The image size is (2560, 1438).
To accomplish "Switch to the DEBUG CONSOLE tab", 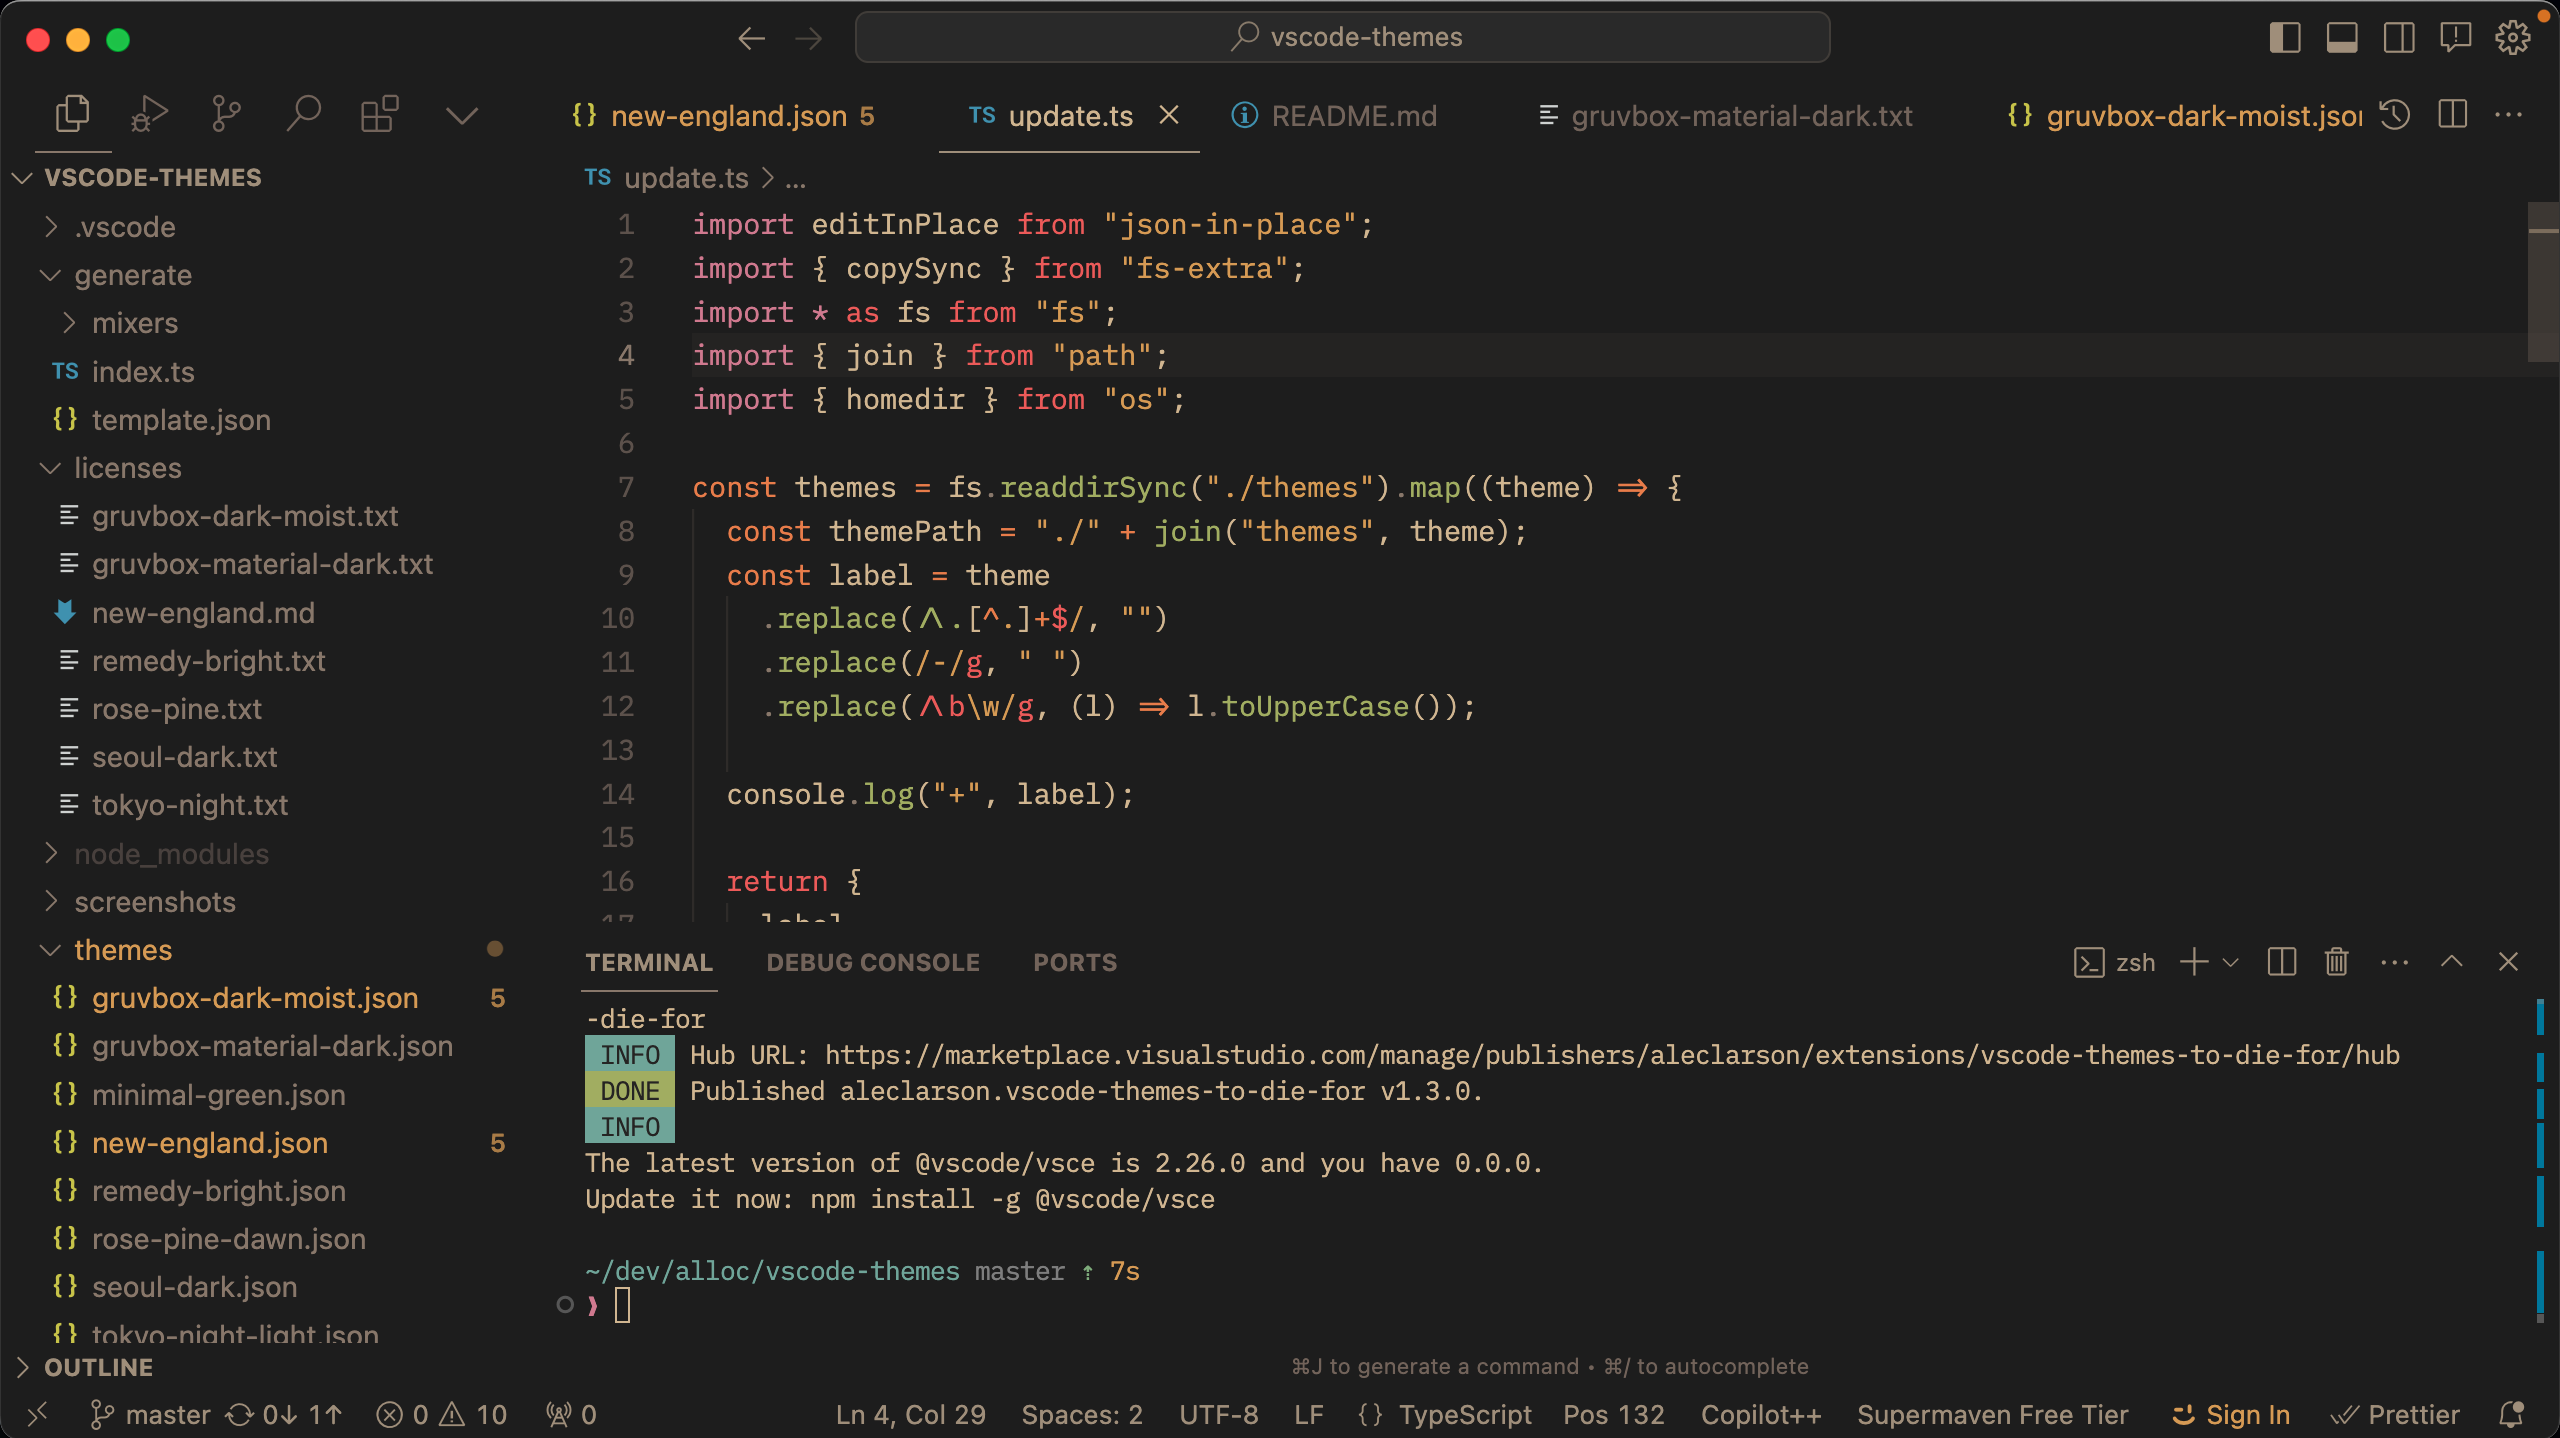I will click(x=872, y=962).
